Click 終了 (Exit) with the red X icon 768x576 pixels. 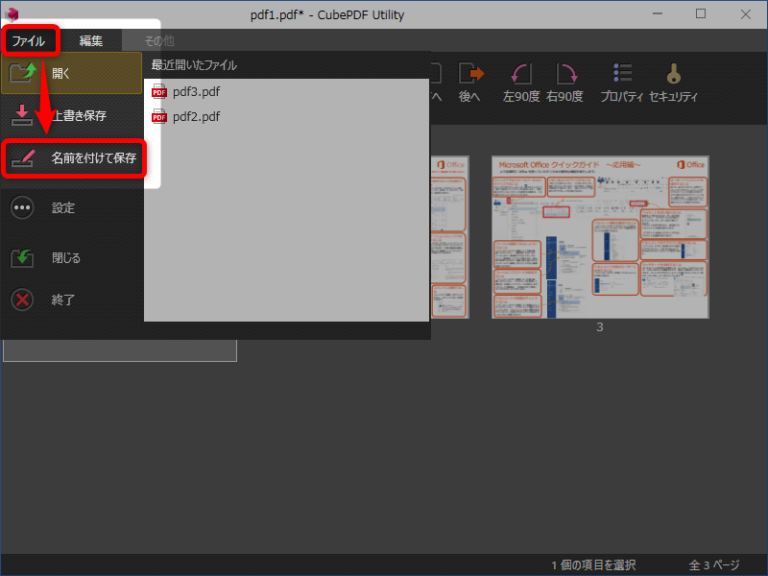point(22,299)
